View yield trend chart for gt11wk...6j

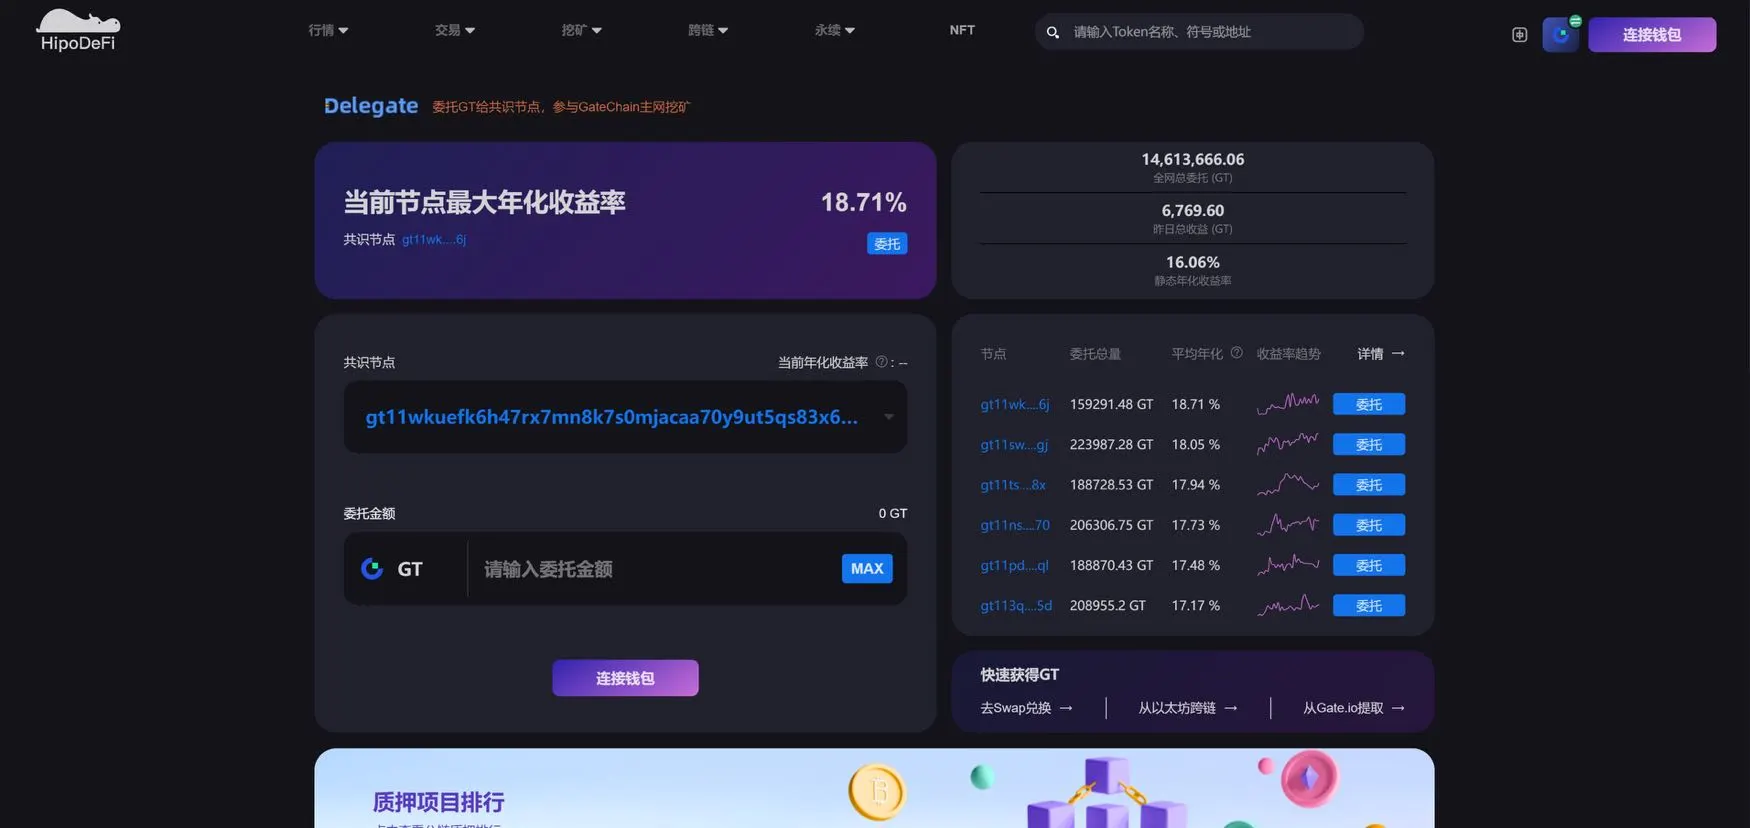click(1288, 404)
